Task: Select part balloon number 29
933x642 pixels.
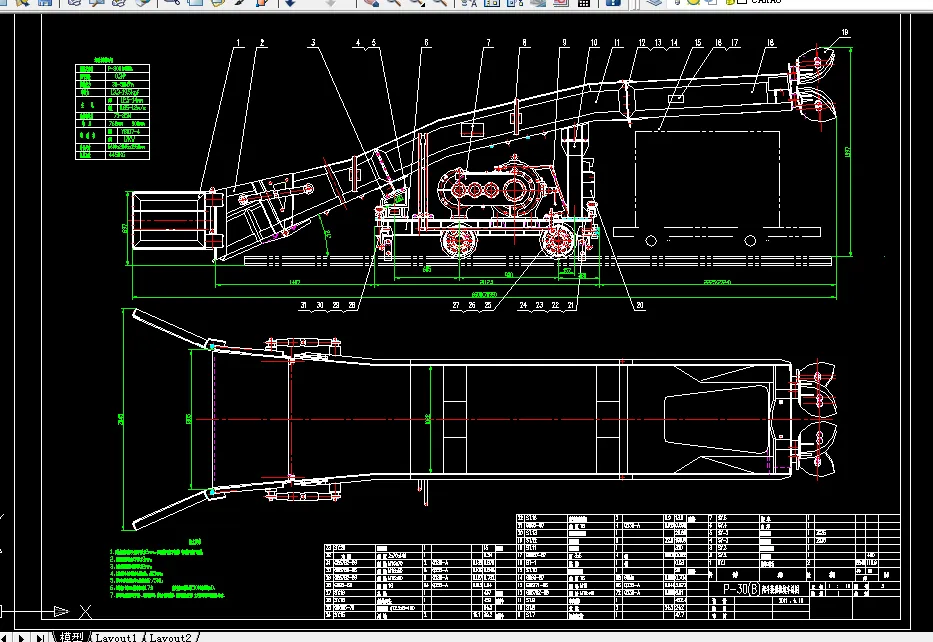Action: (336, 305)
